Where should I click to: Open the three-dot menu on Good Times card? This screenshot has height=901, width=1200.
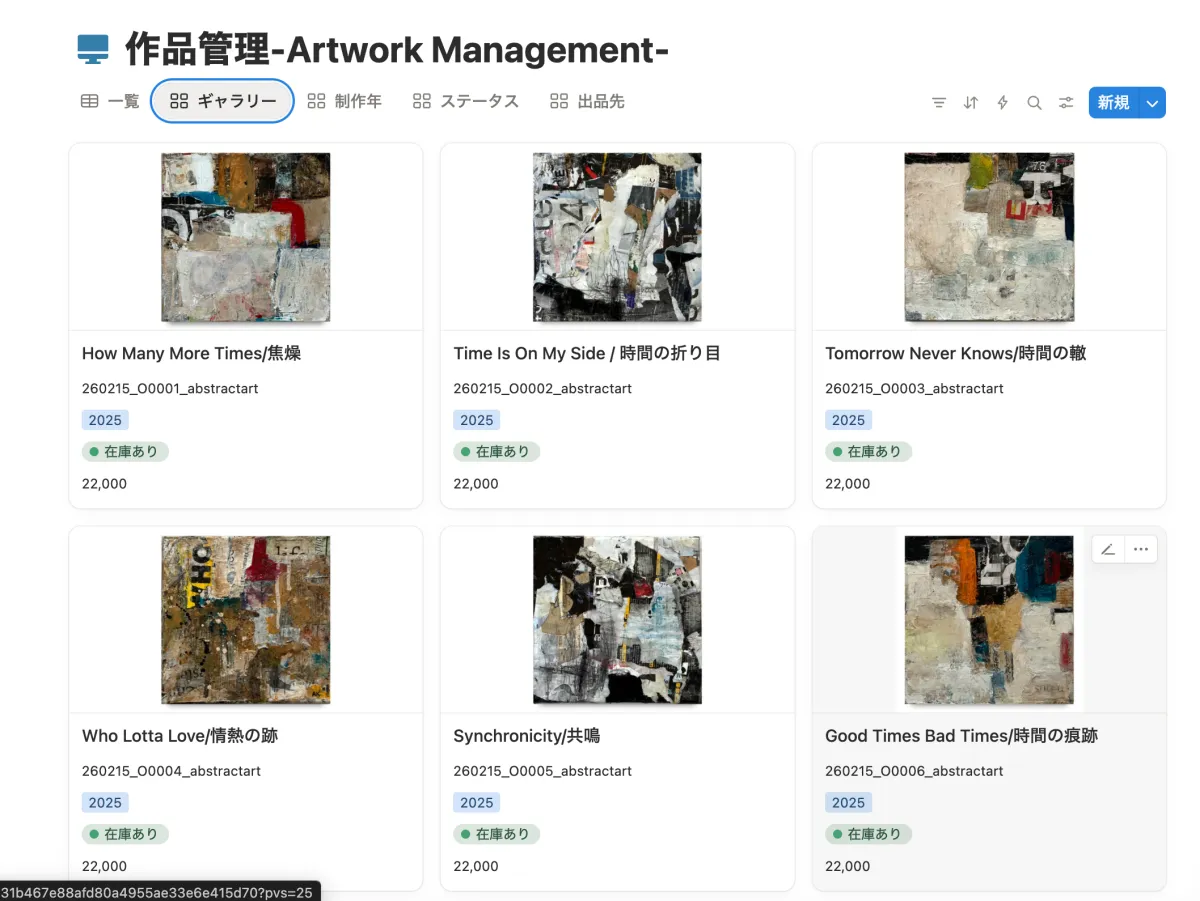click(x=1141, y=549)
